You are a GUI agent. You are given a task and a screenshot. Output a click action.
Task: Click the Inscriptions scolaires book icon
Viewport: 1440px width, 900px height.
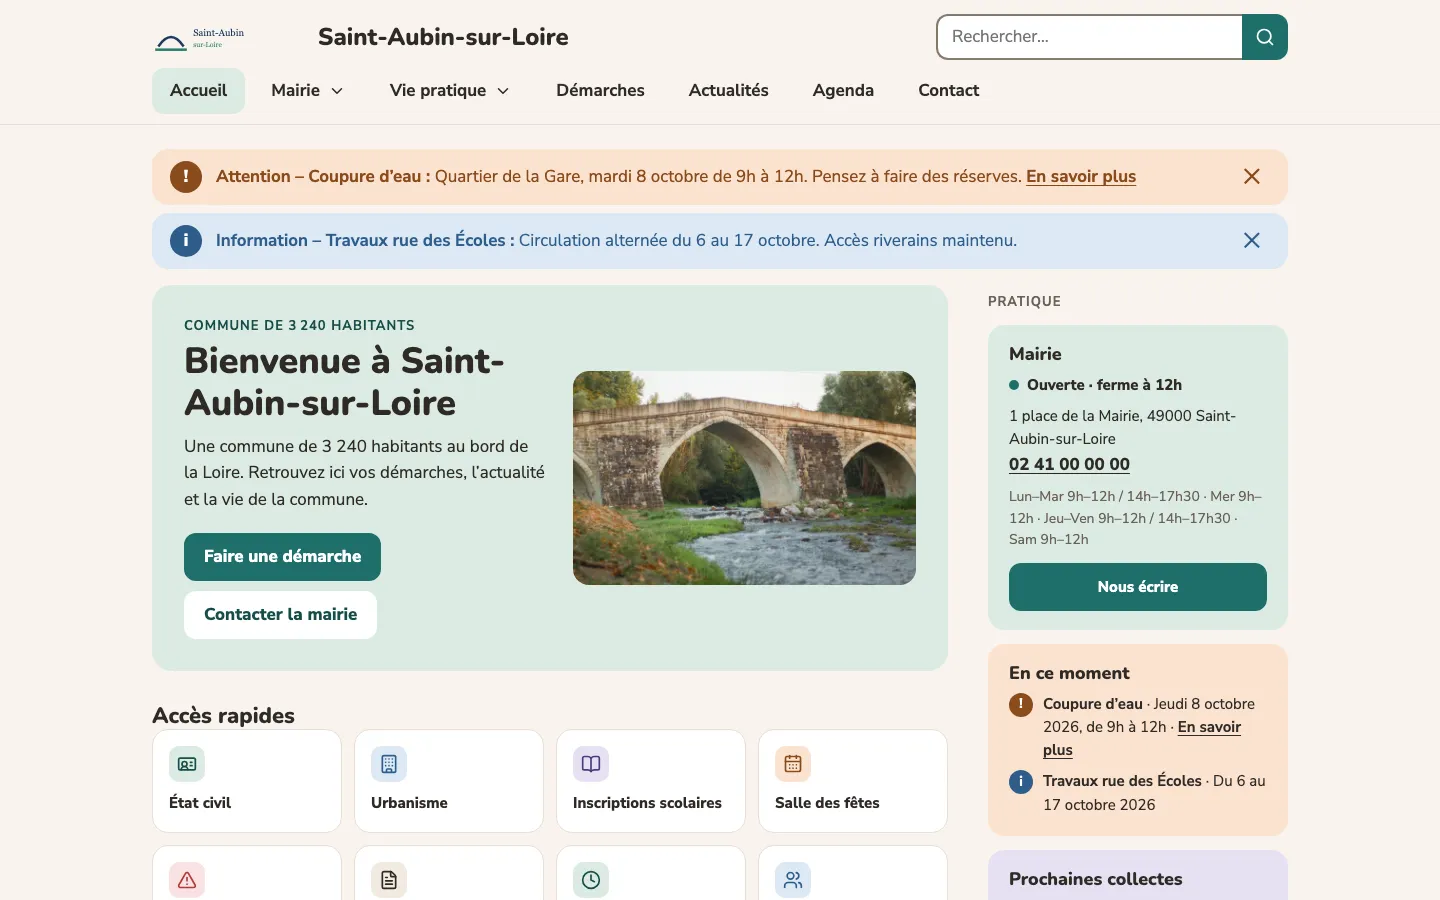[591, 764]
